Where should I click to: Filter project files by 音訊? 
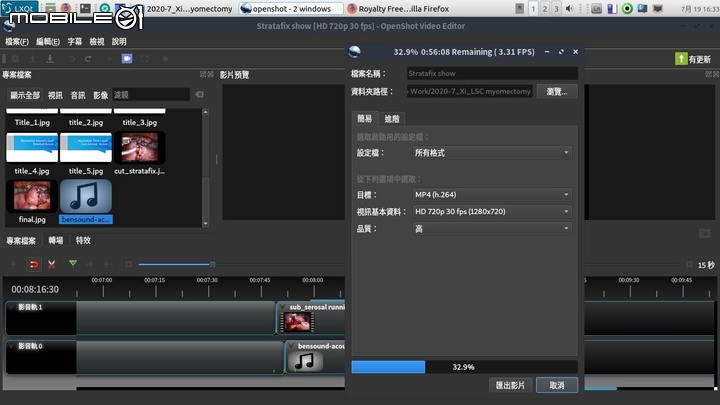coord(78,95)
